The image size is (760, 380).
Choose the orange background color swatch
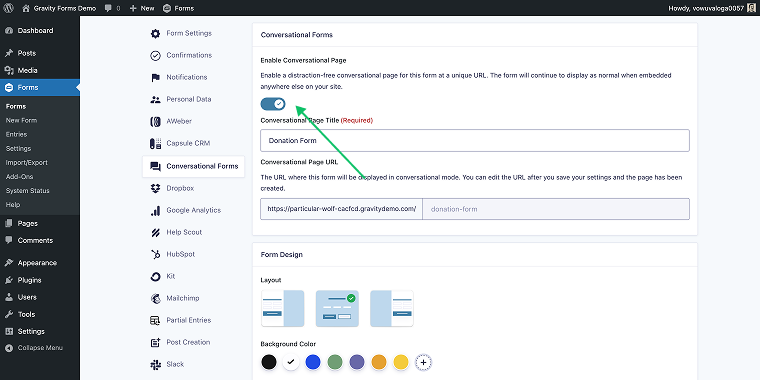379,362
